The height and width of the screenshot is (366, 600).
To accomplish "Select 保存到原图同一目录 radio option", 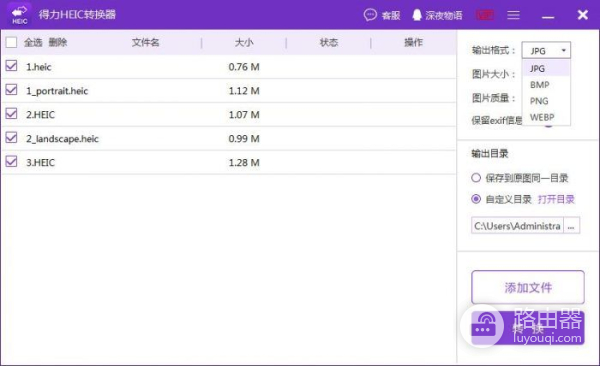I will (x=476, y=178).
